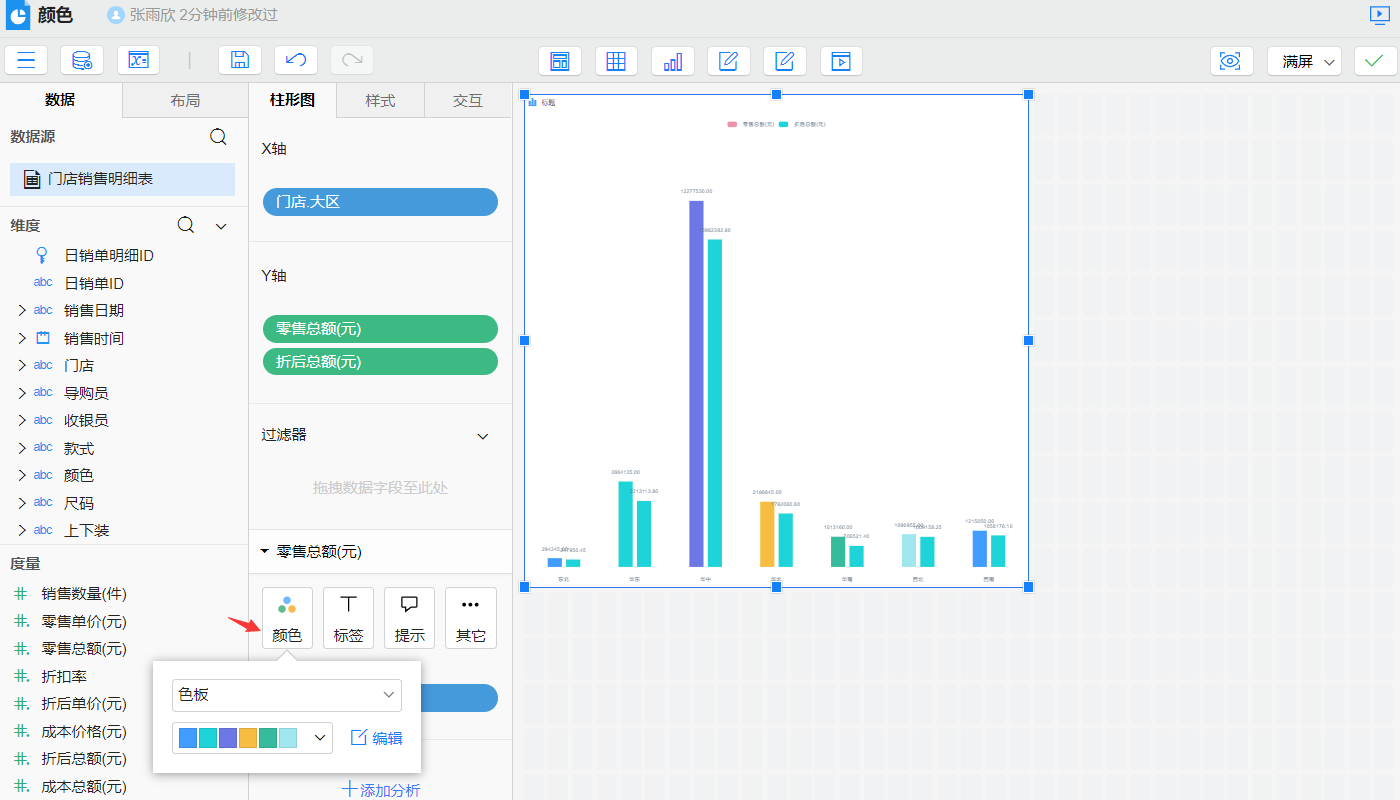The image size is (1400, 800).
Task: Insert a table component icon
Action: 616,61
